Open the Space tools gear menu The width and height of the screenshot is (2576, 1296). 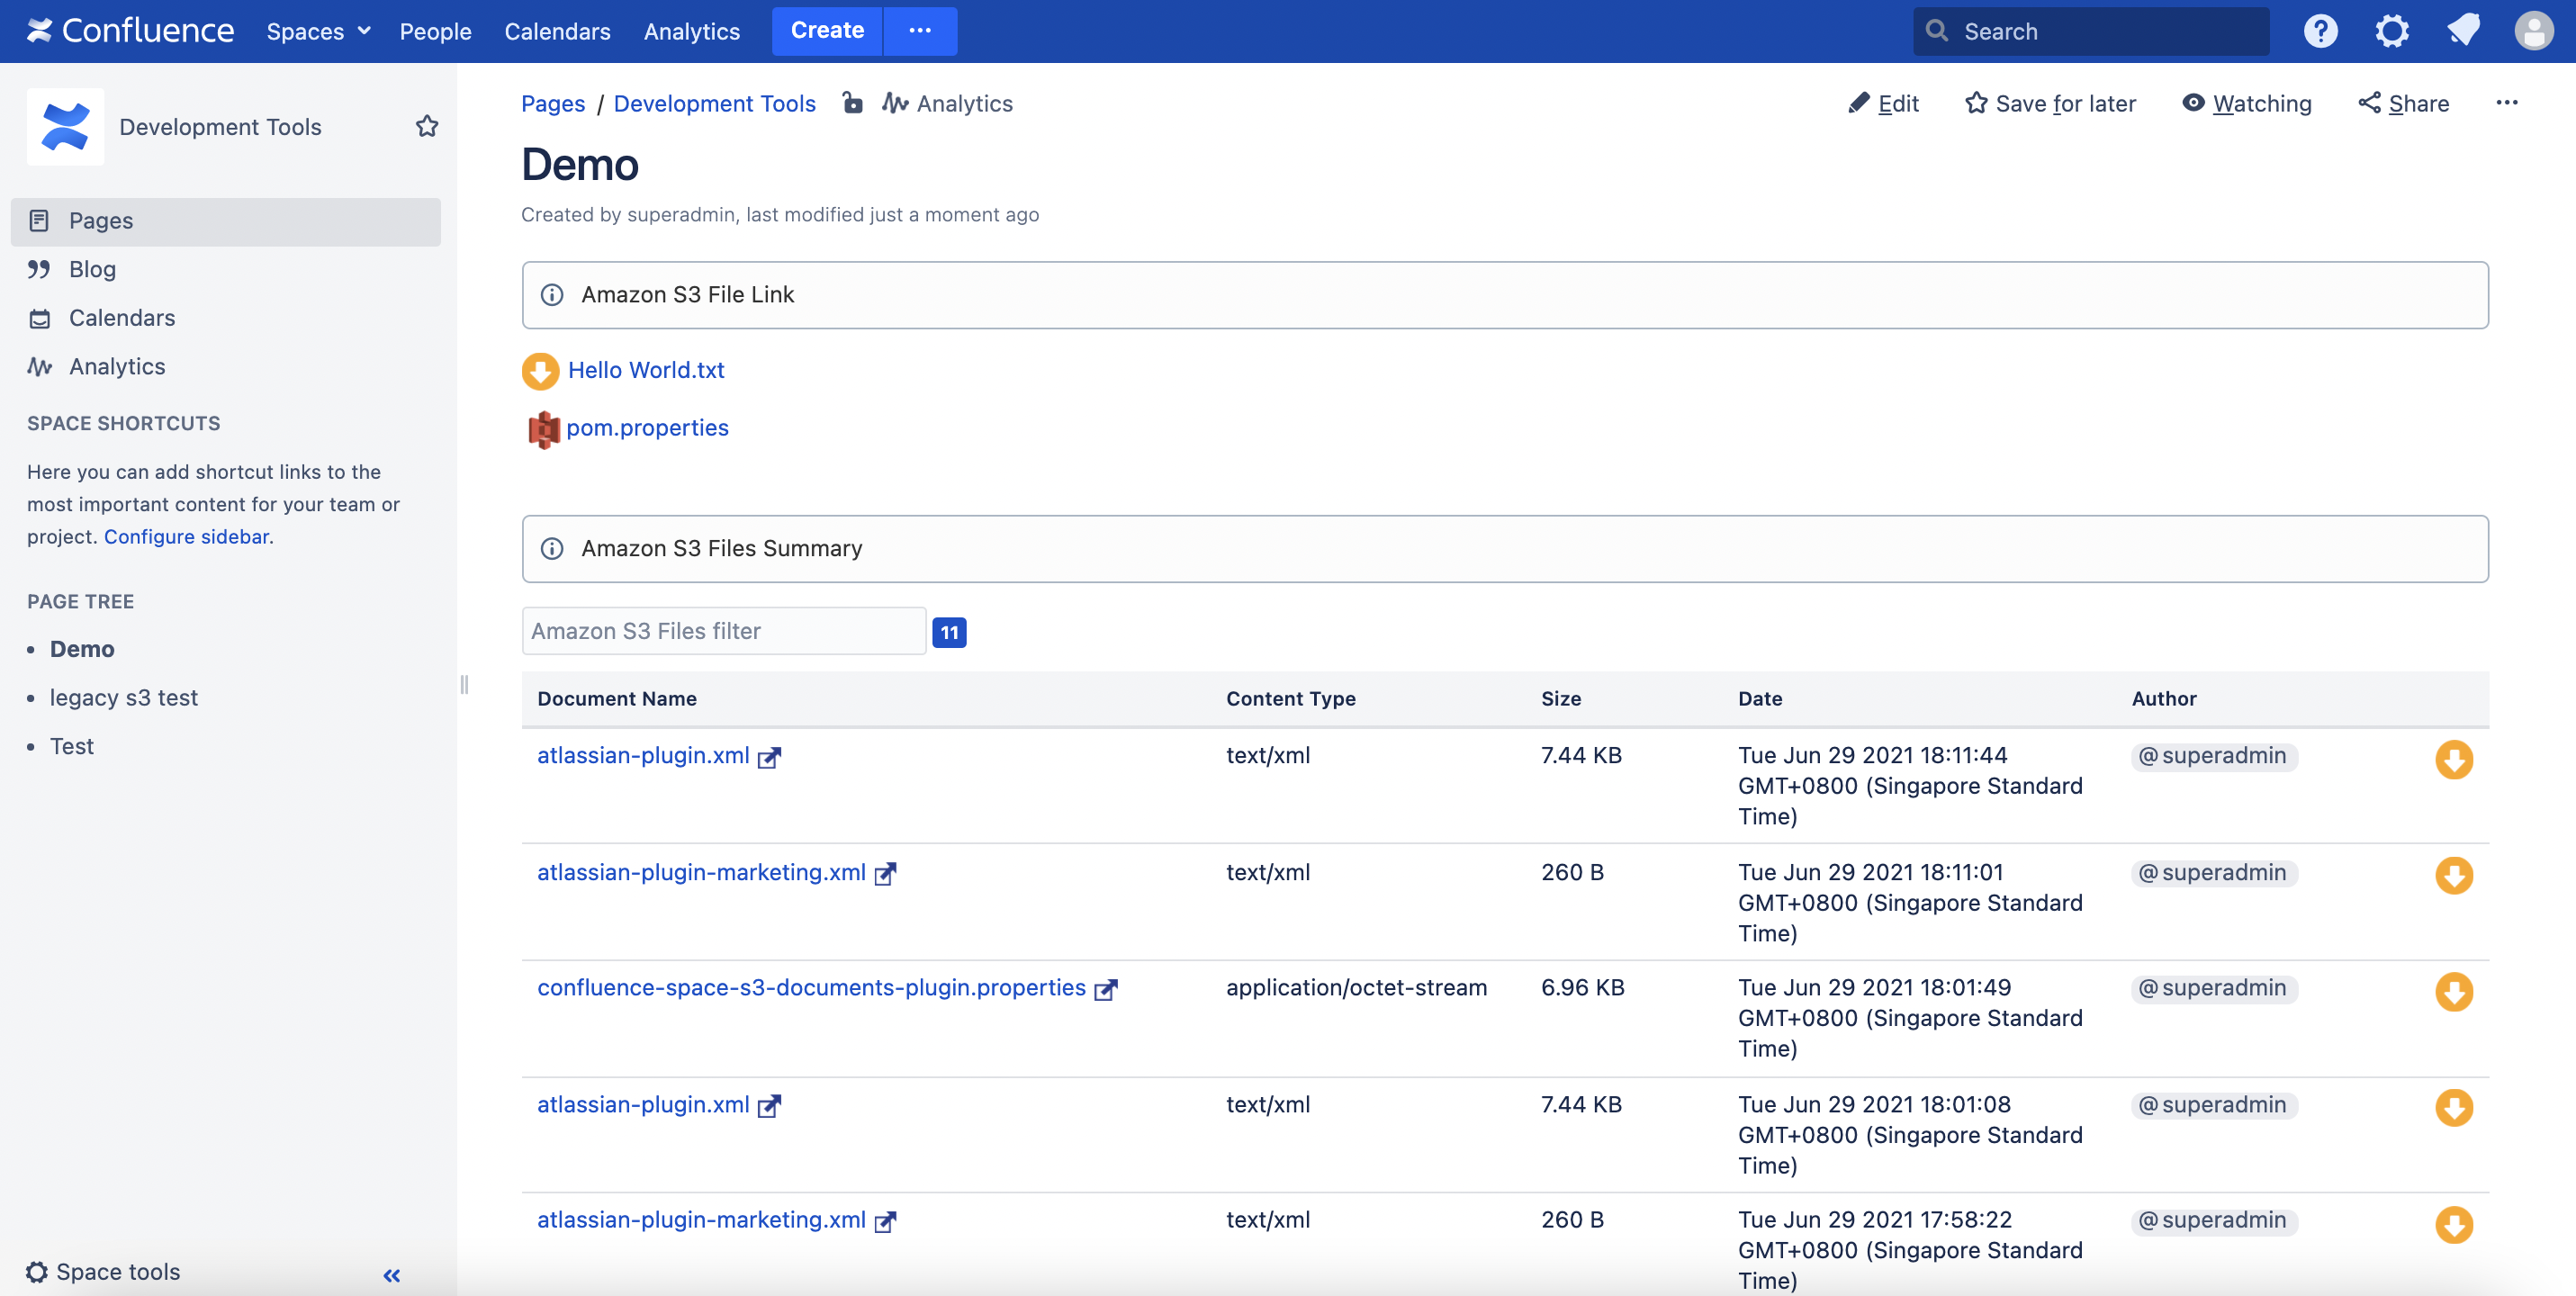[x=104, y=1272]
